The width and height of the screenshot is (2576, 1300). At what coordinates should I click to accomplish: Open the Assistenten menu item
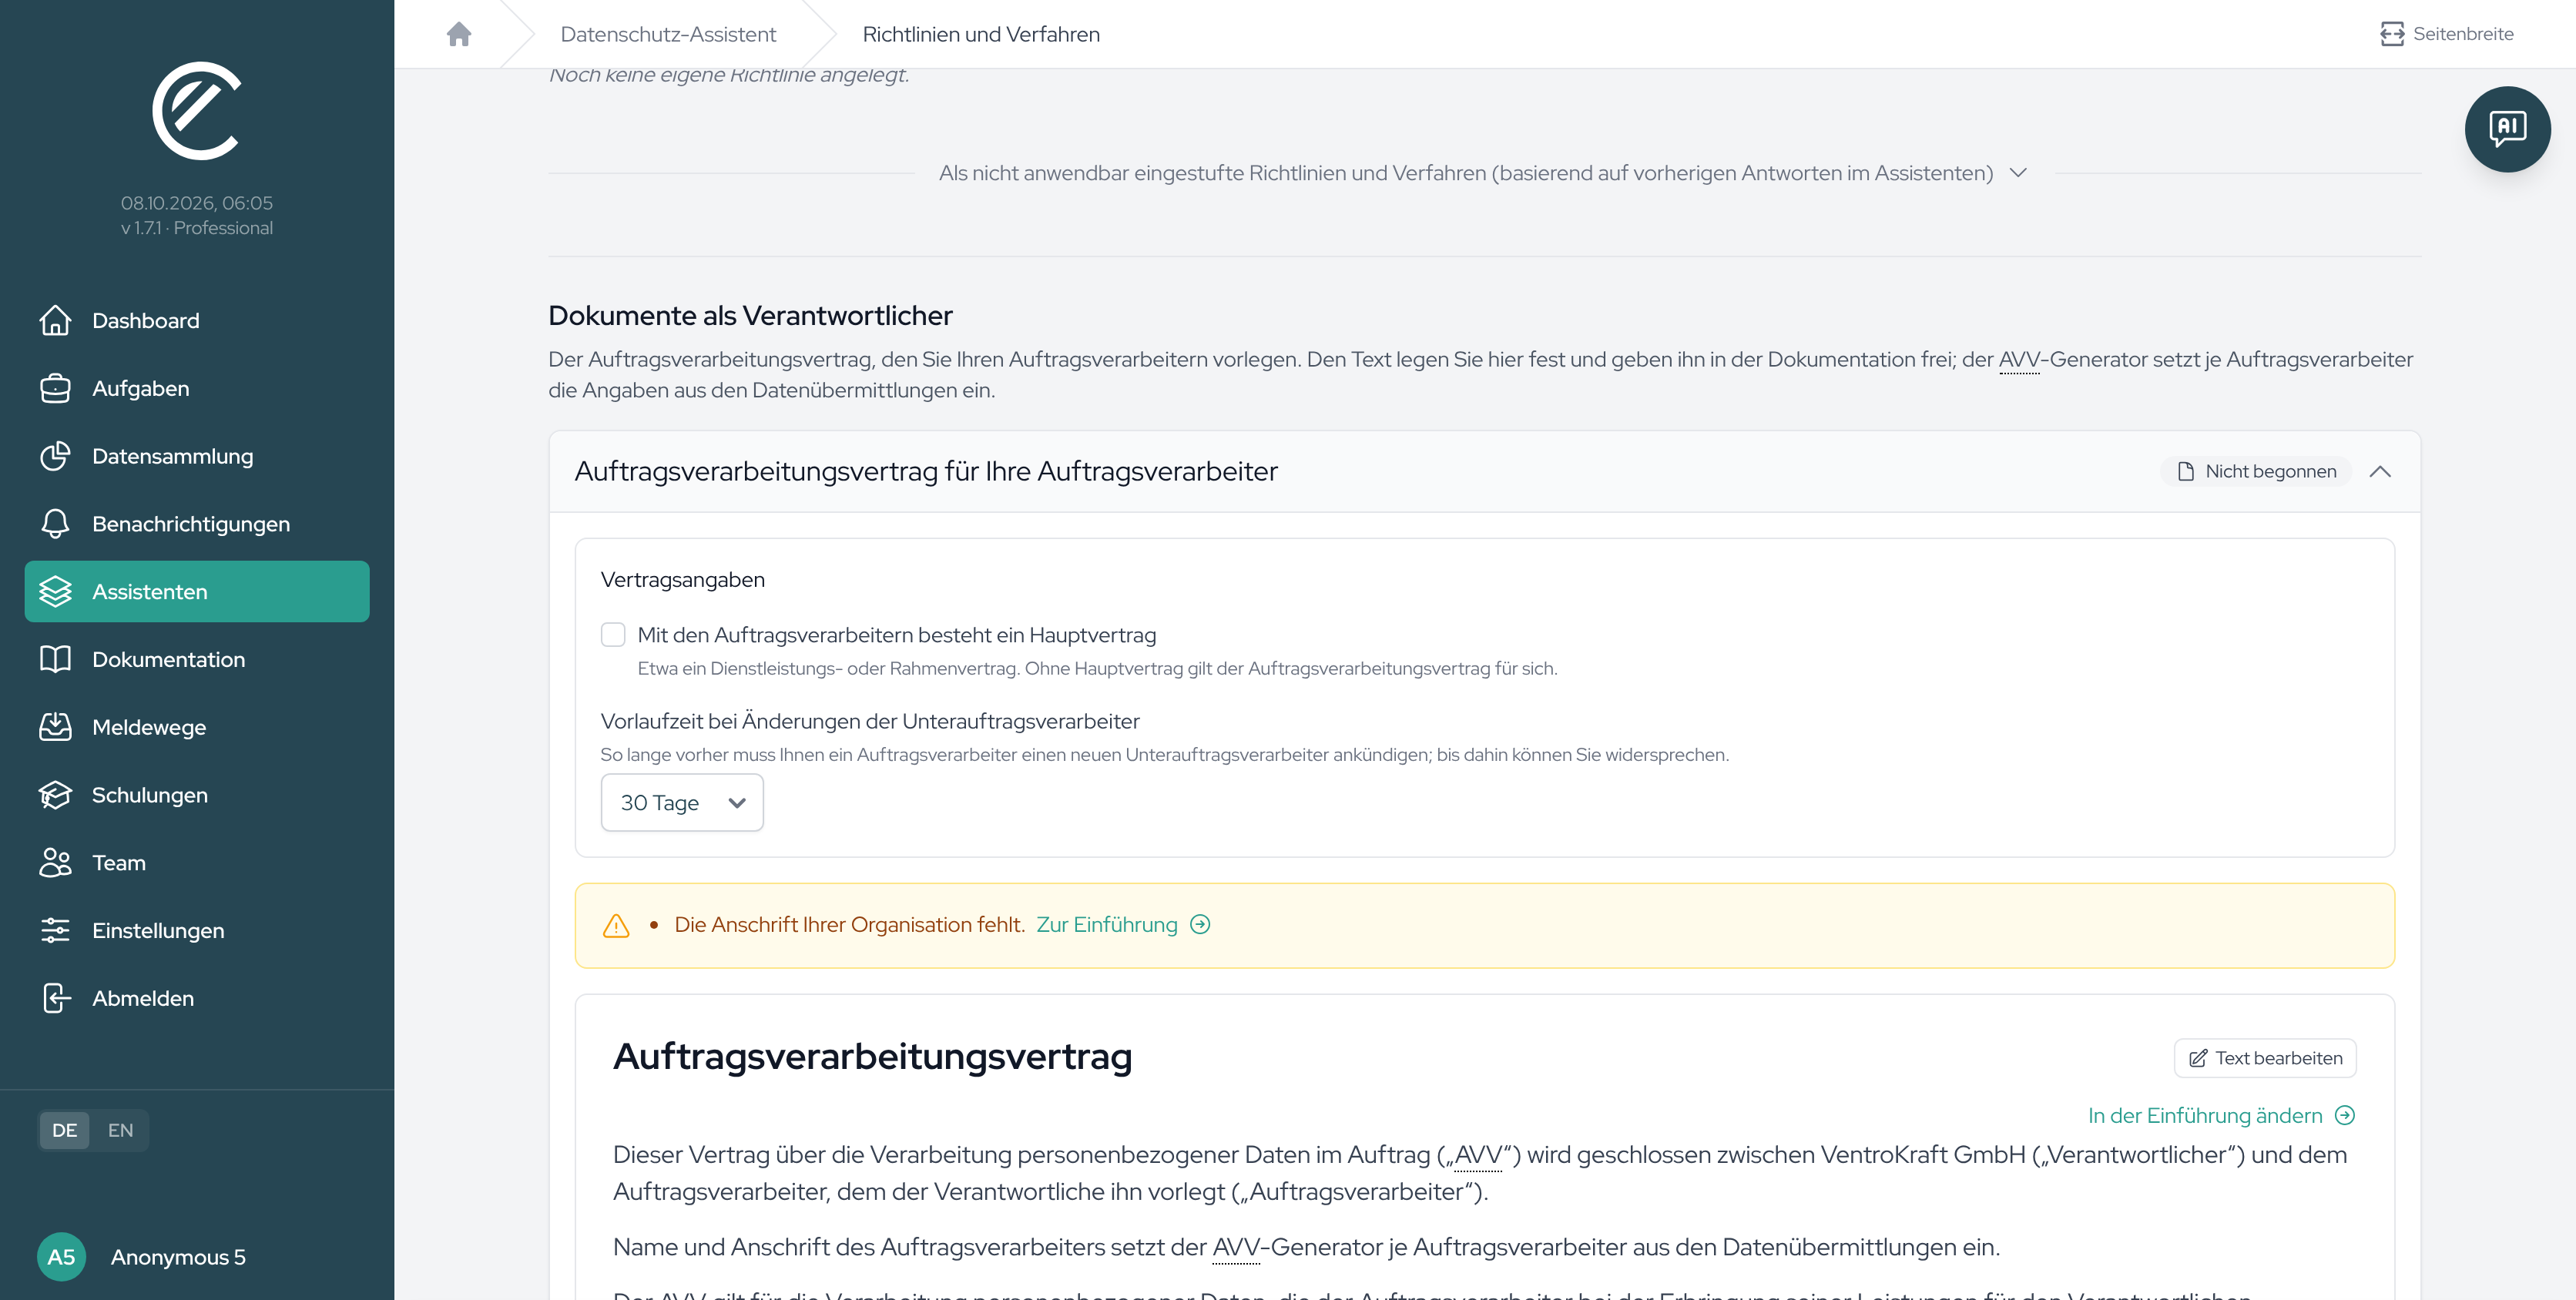(197, 591)
